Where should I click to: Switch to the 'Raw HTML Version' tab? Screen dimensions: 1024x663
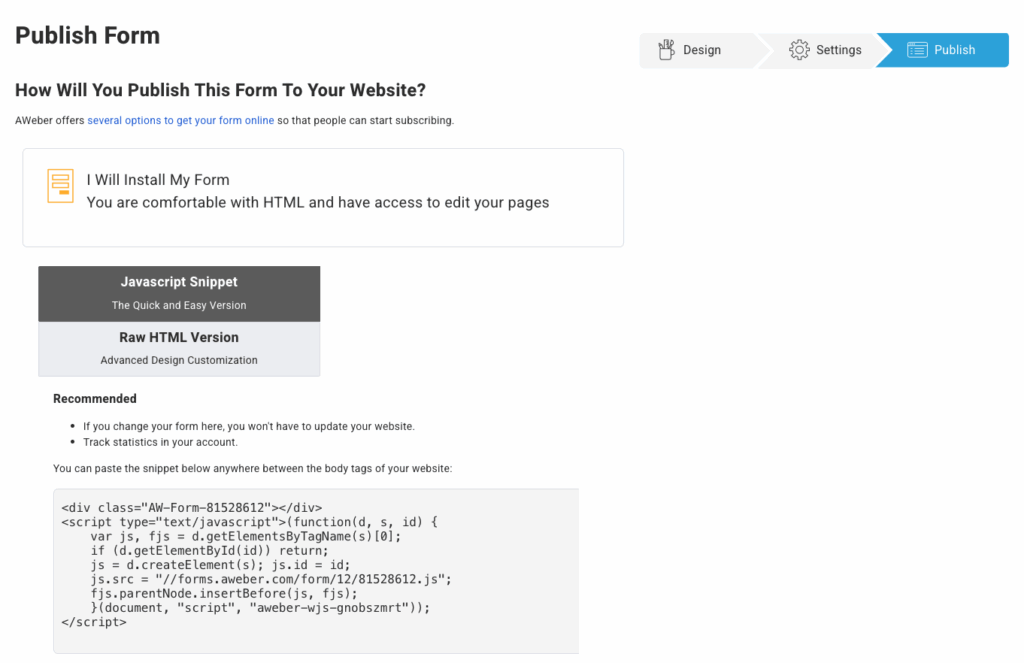point(179,337)
